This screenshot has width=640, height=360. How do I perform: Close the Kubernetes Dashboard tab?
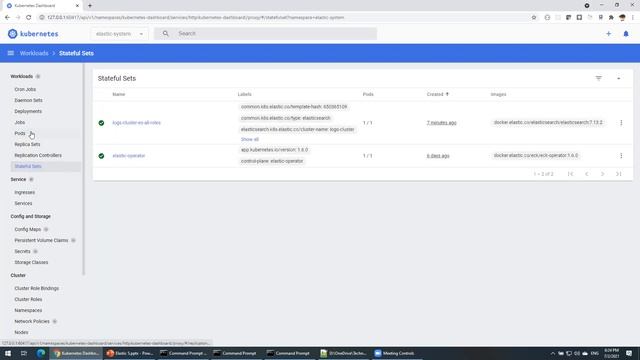77,6
